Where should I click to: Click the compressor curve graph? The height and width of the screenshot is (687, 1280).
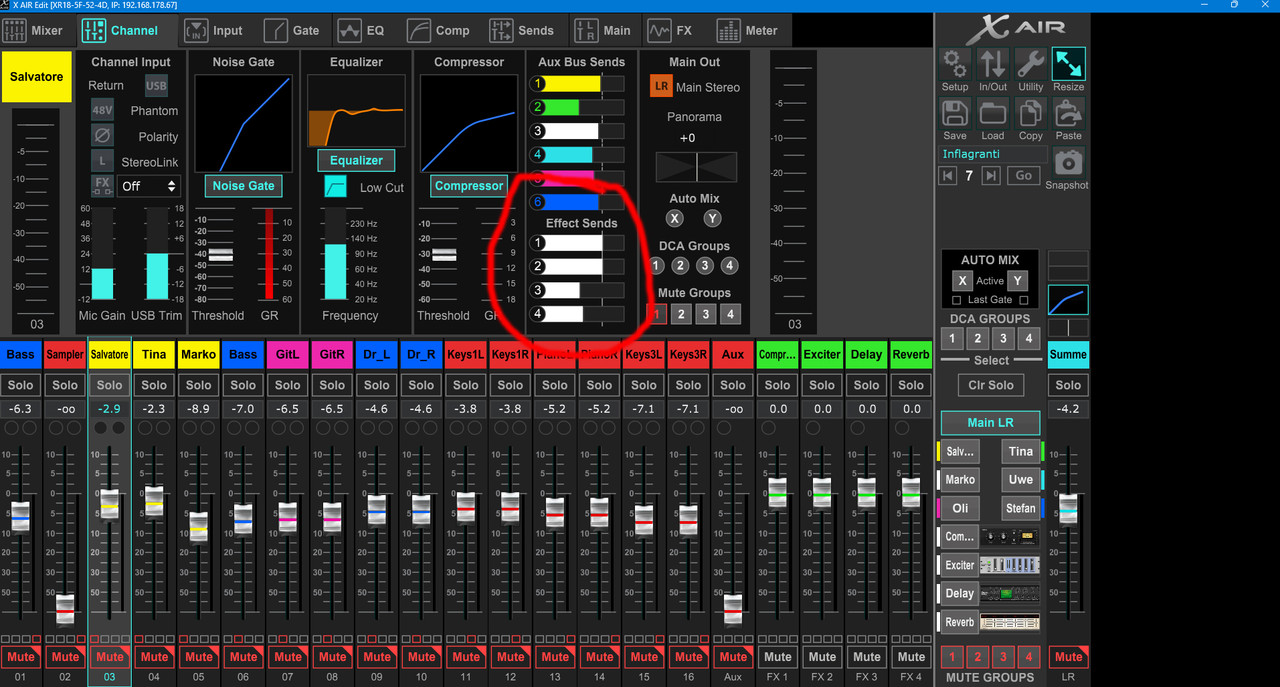469,123
